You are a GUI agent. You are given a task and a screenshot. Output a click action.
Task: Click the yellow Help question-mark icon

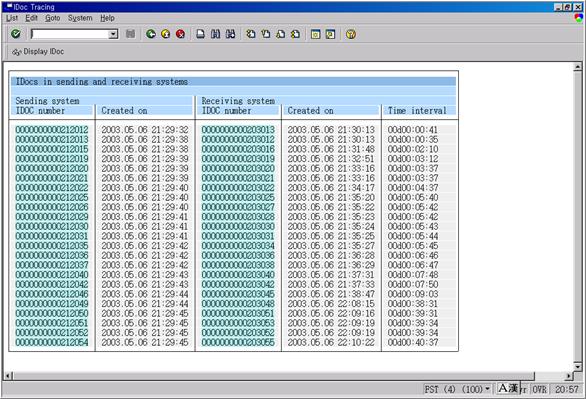(351, 34)
